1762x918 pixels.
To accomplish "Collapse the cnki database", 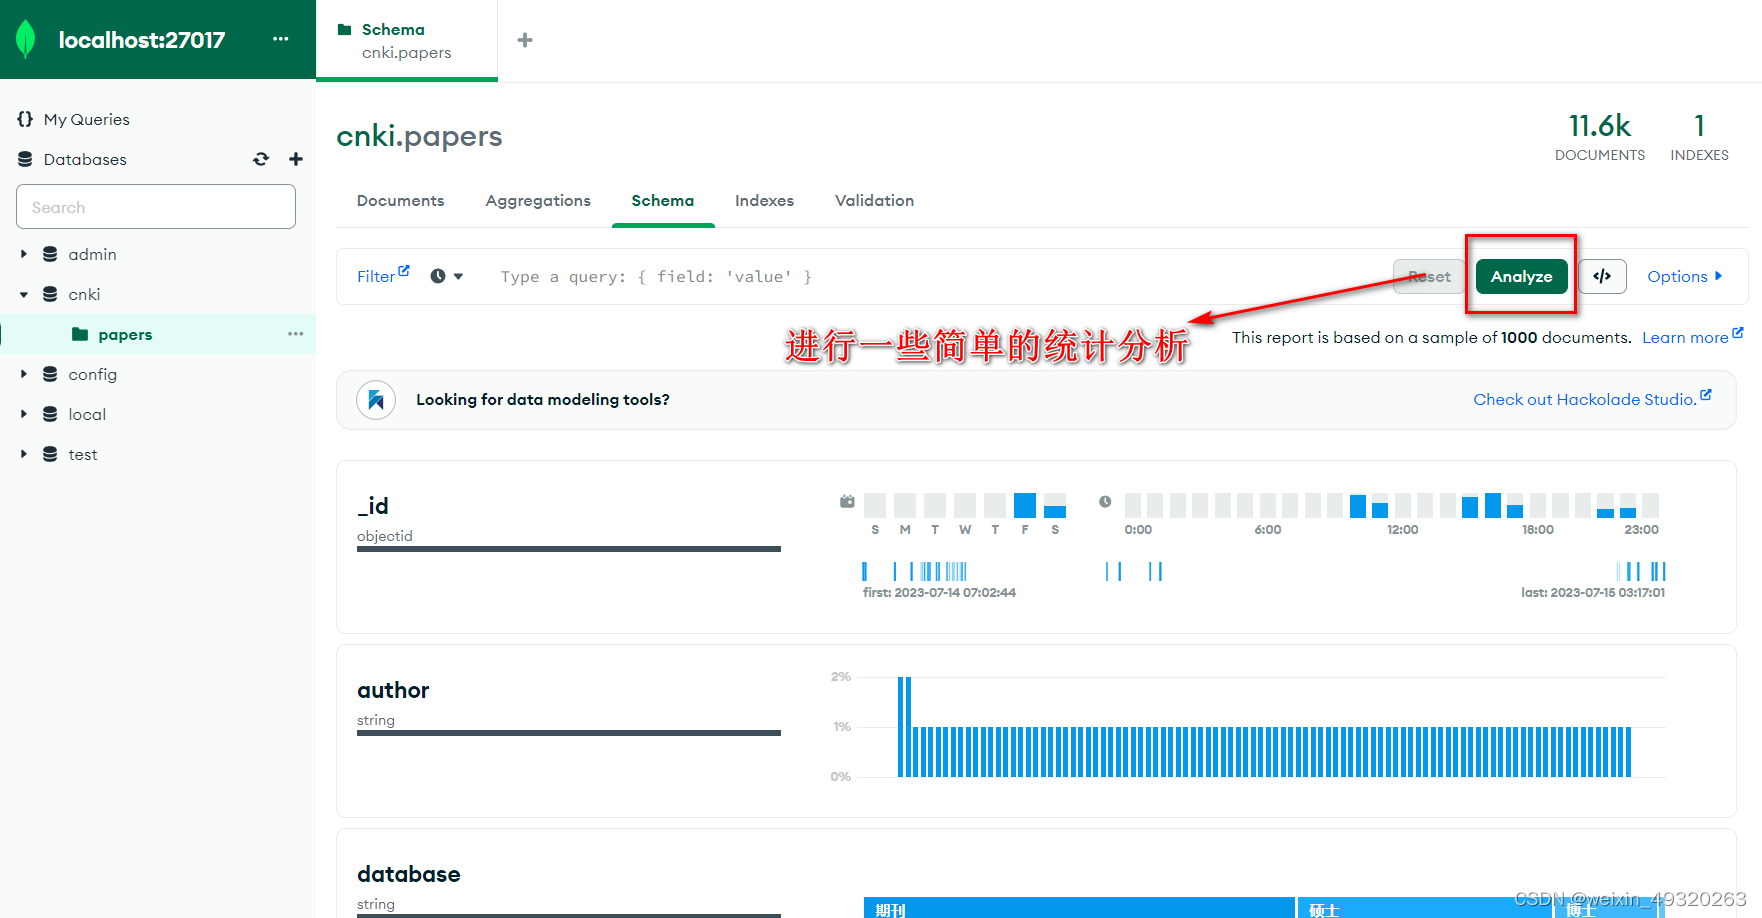I will (x=24, y=294).
